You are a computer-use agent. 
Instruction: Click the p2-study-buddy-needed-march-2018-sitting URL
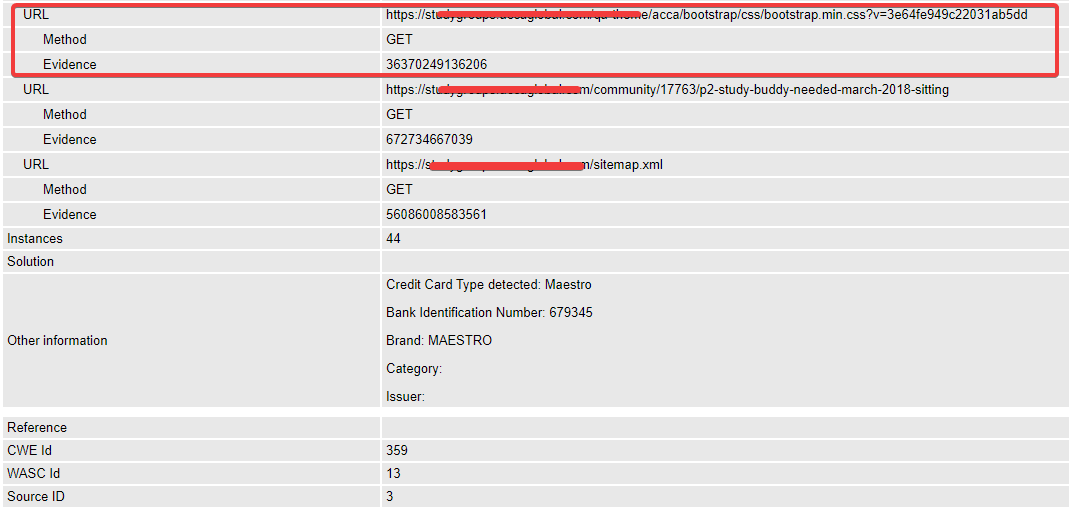point(667,89)
